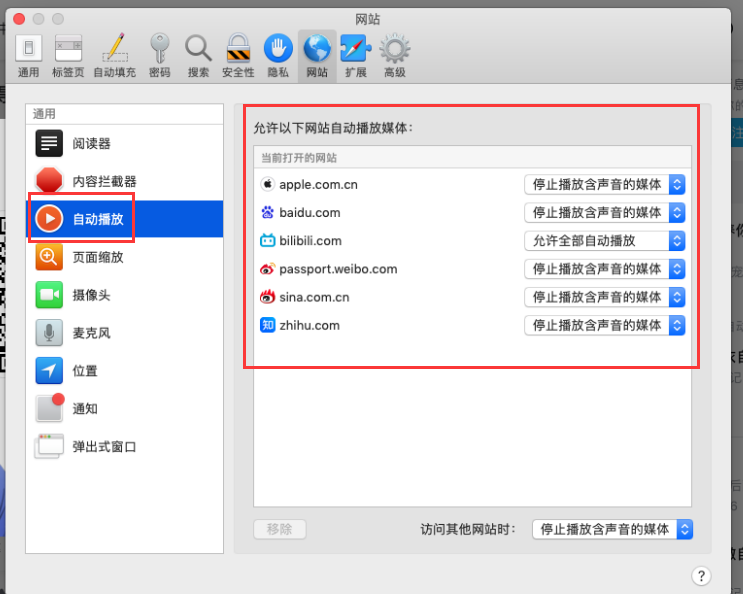Open help with the question mark button
The height and width of the screenshot is (594, 743).
coord(701,576)
